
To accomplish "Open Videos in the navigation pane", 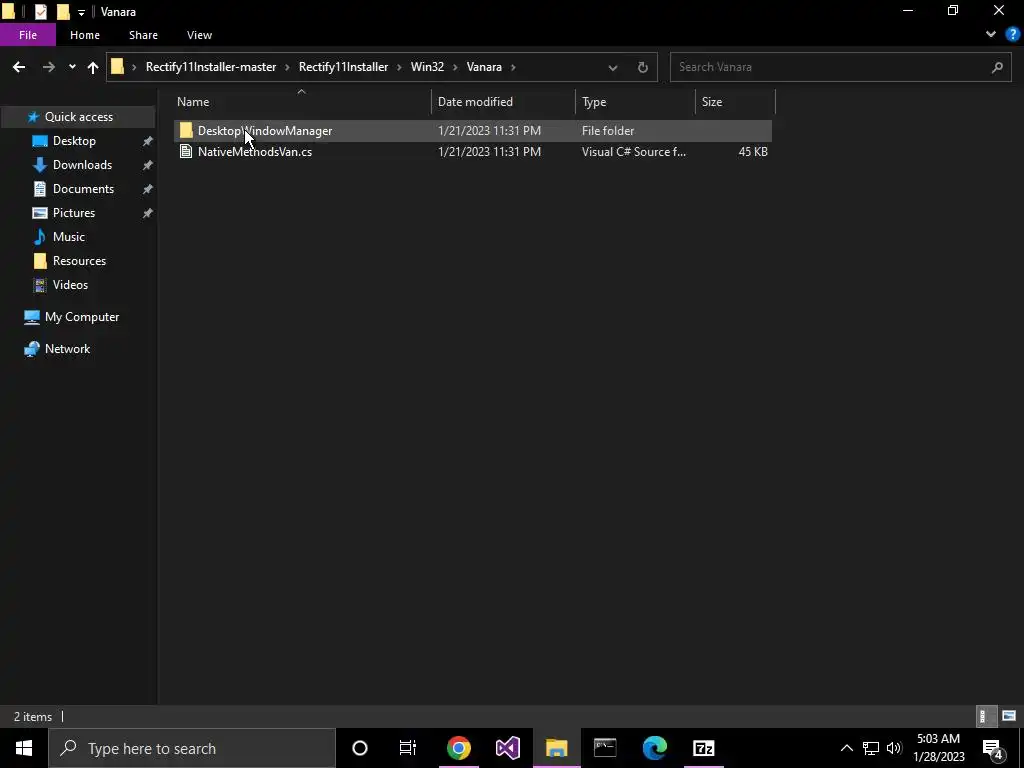I will [70, 285].
